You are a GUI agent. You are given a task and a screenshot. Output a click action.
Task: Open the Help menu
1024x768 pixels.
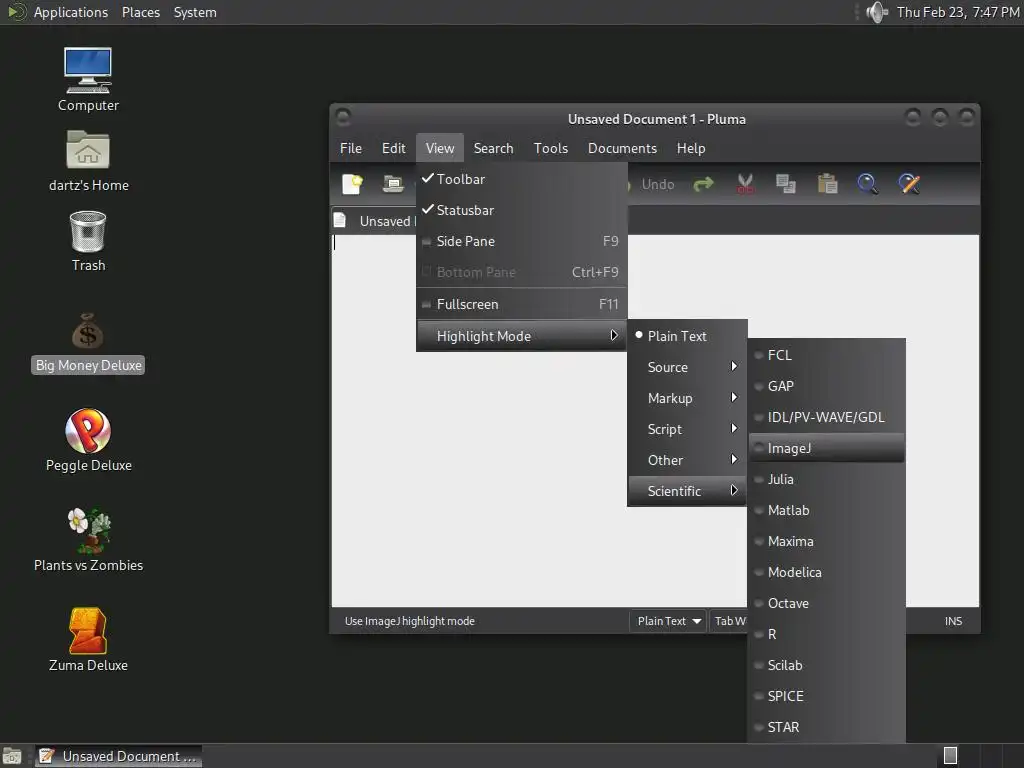coord(690,148)
